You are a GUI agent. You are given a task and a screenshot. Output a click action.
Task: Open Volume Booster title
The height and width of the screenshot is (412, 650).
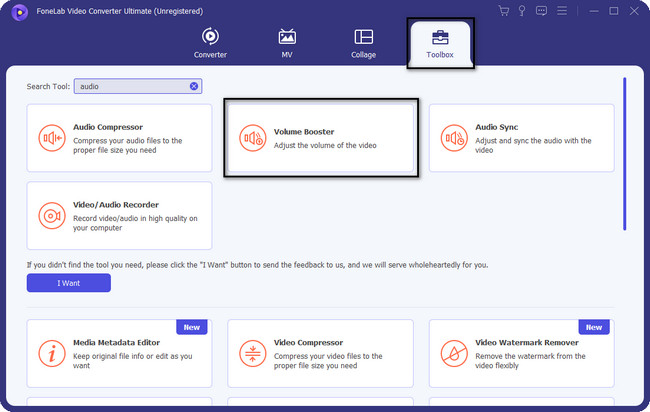(304, 132)
